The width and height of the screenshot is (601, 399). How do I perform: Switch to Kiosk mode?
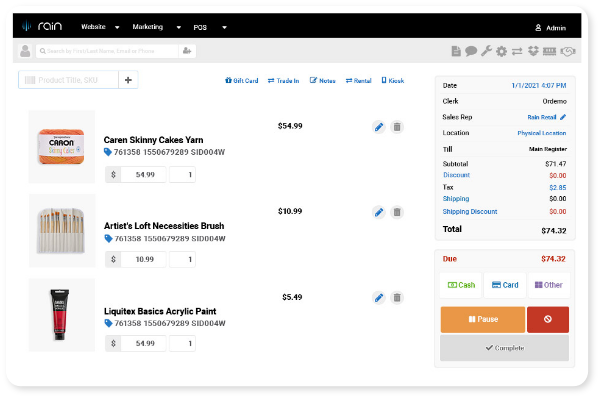(x=392, y=80)
